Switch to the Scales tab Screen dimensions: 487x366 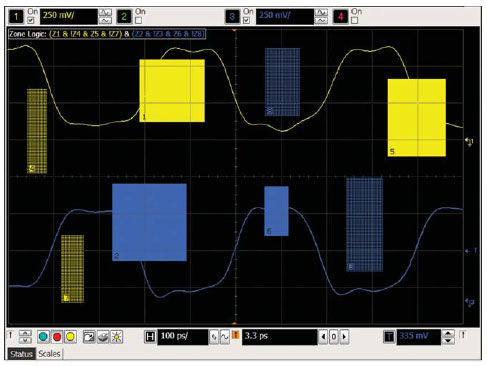pos(49,354)
